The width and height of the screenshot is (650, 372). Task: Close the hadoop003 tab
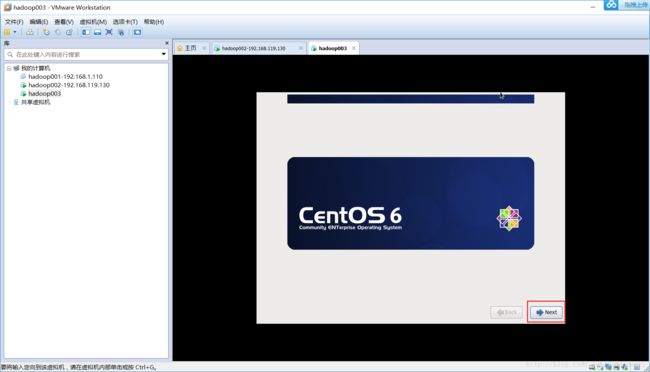click(354, 48)
